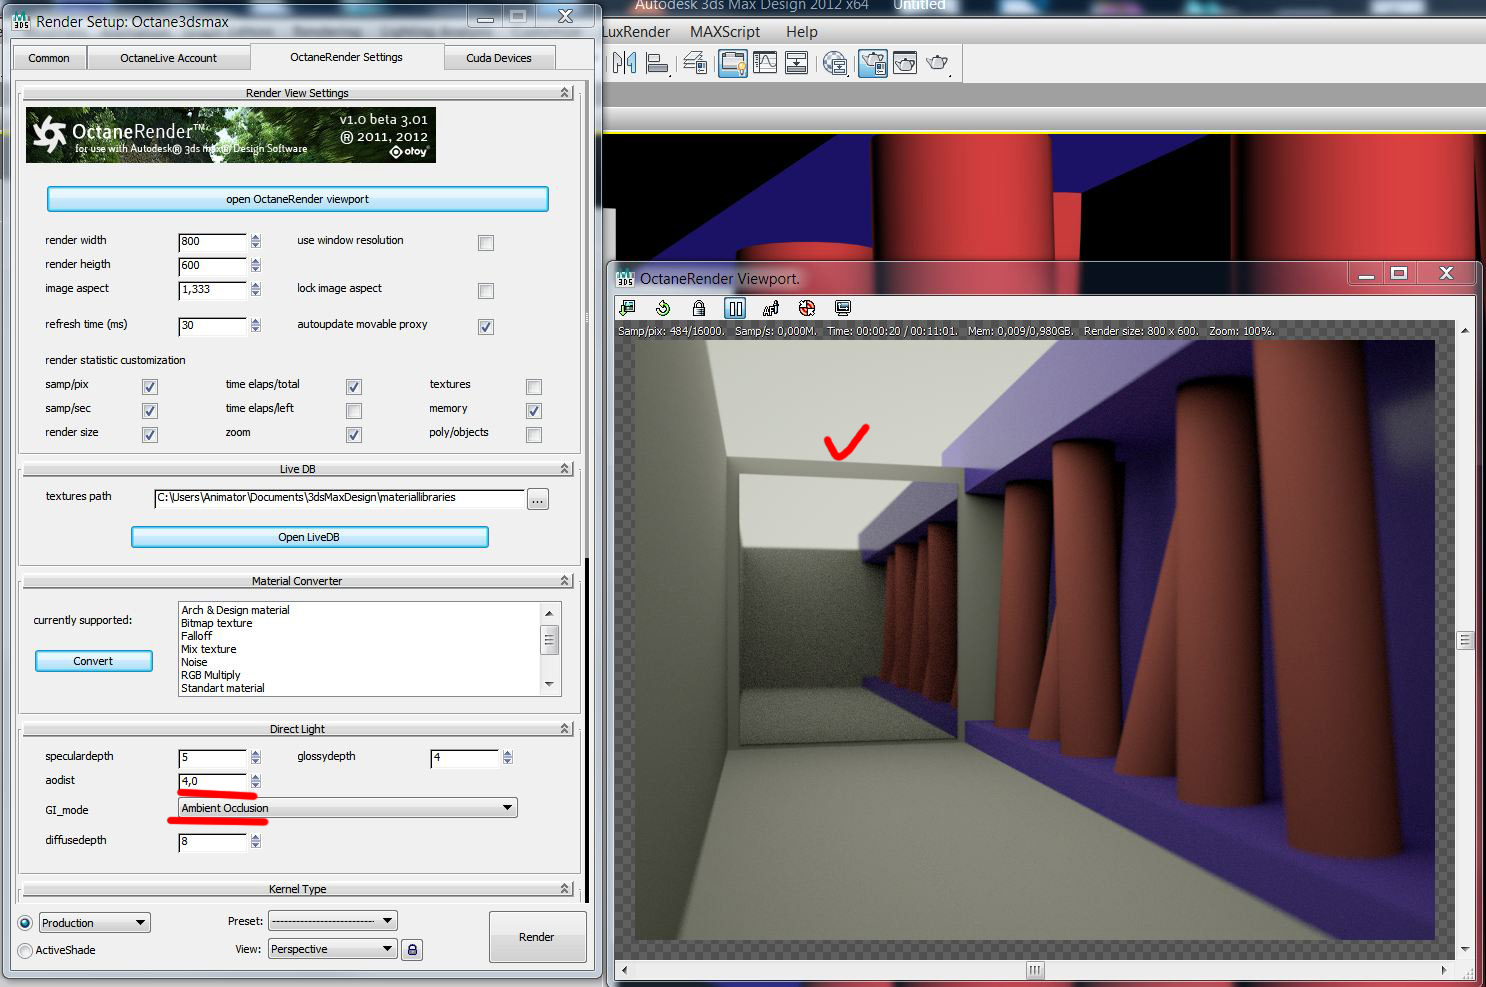Enable lock image aspect checkbox
The image size is (1486, 987).
[x=486, y=291]
